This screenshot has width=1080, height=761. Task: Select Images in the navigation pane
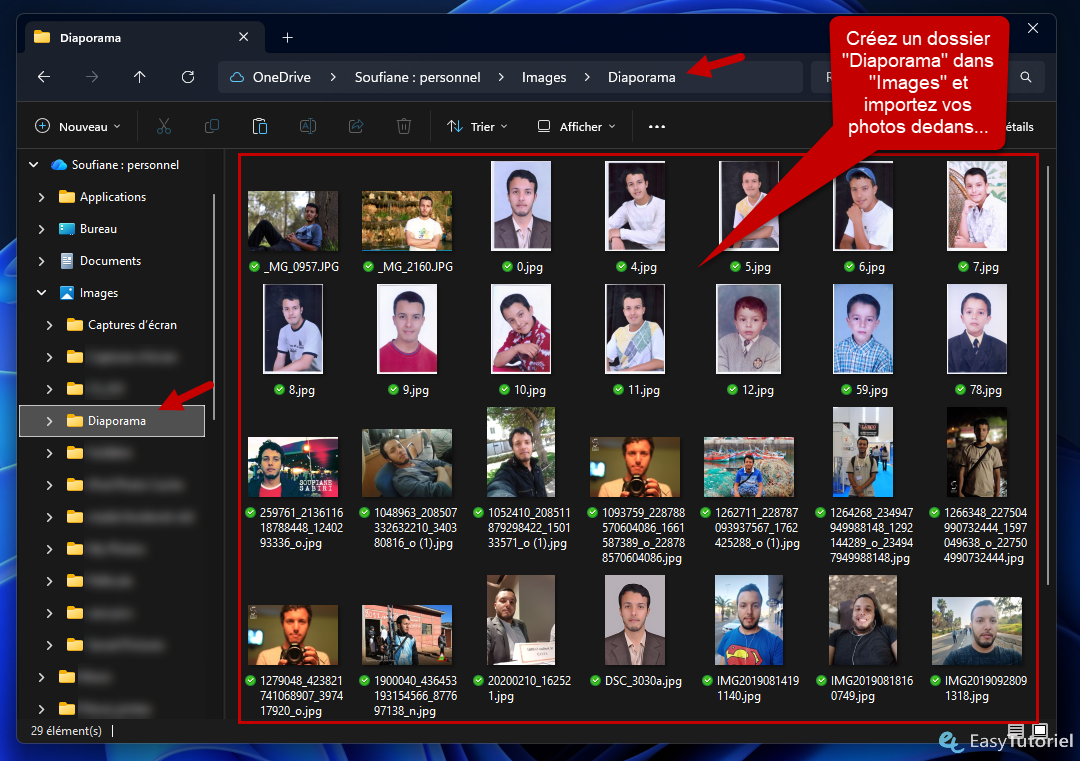coord(99,293)
